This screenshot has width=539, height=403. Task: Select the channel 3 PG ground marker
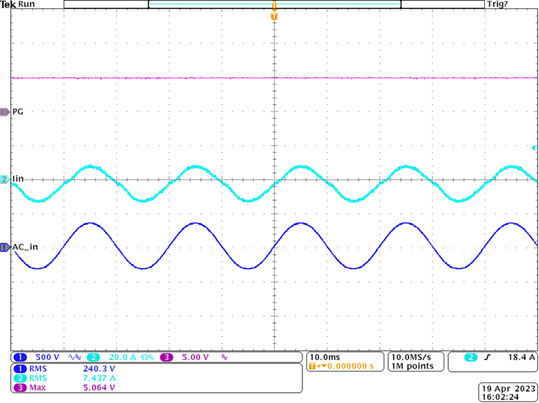[4, 112]
